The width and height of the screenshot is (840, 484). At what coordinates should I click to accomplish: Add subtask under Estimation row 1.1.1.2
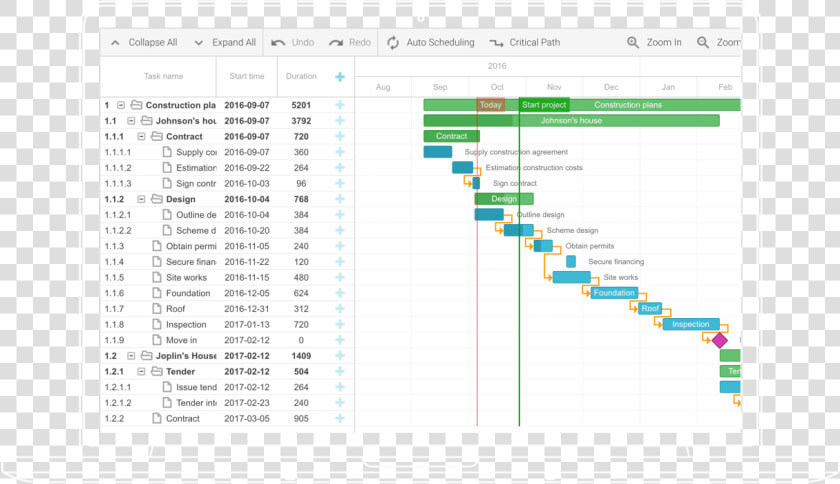pos(340,168)
